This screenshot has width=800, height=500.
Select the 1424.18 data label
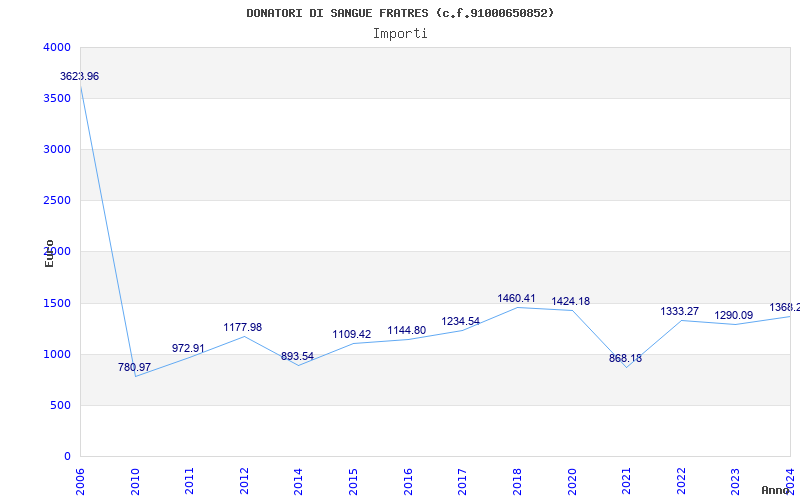(570, 302)
